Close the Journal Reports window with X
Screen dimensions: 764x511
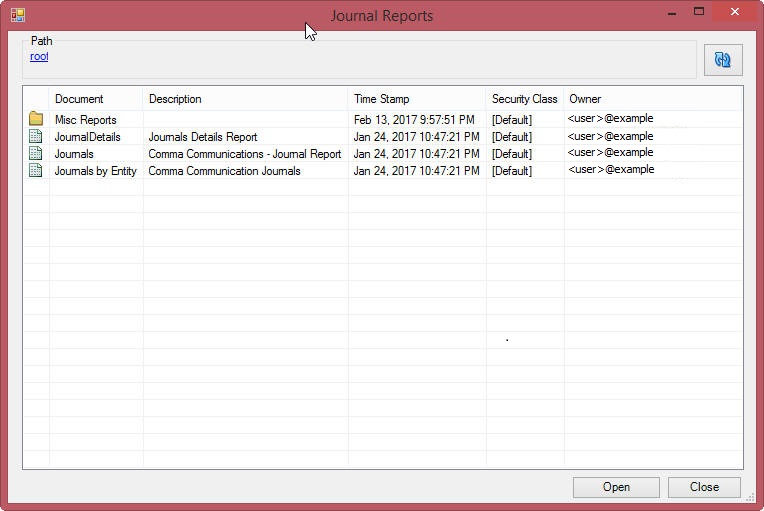click(735, 12)
